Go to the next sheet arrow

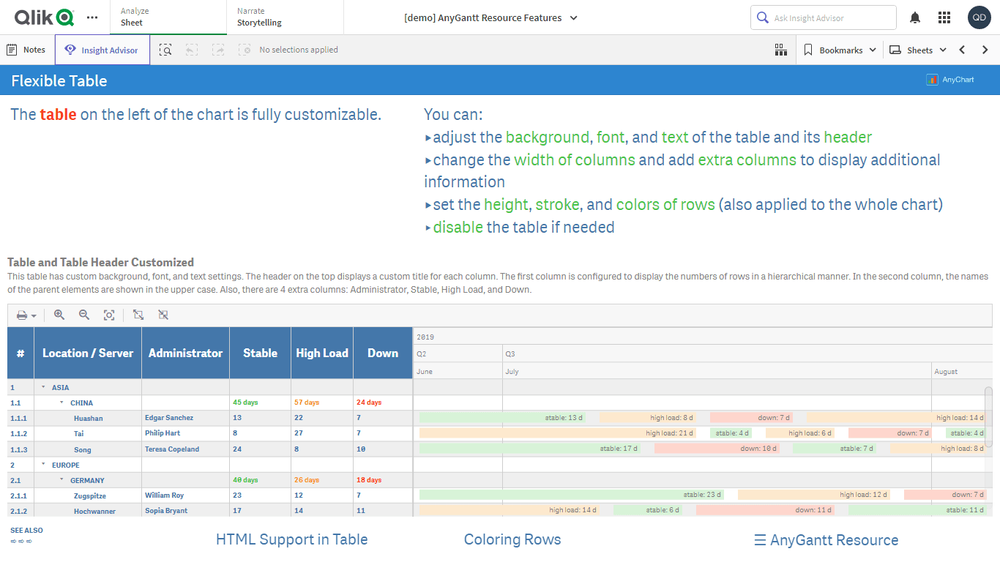[985, 50]
